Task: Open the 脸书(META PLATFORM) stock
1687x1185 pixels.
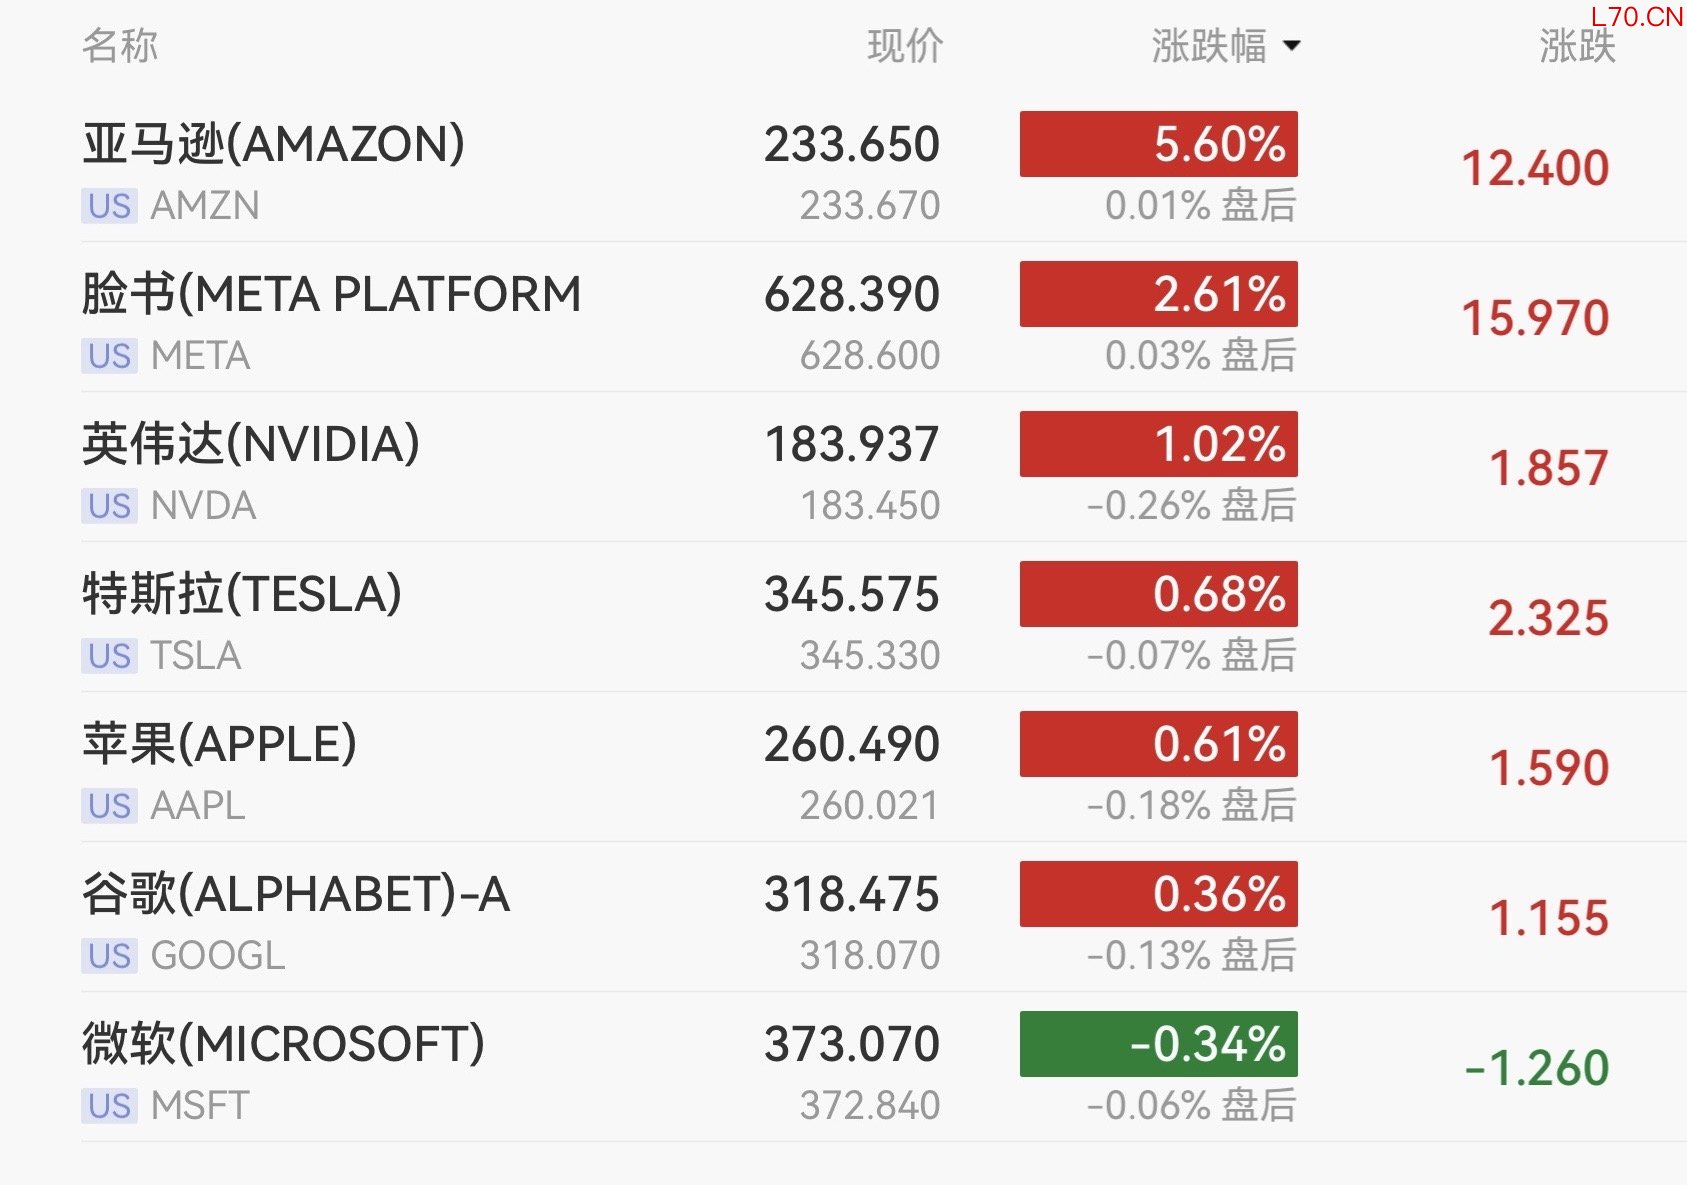Action: 331,295
